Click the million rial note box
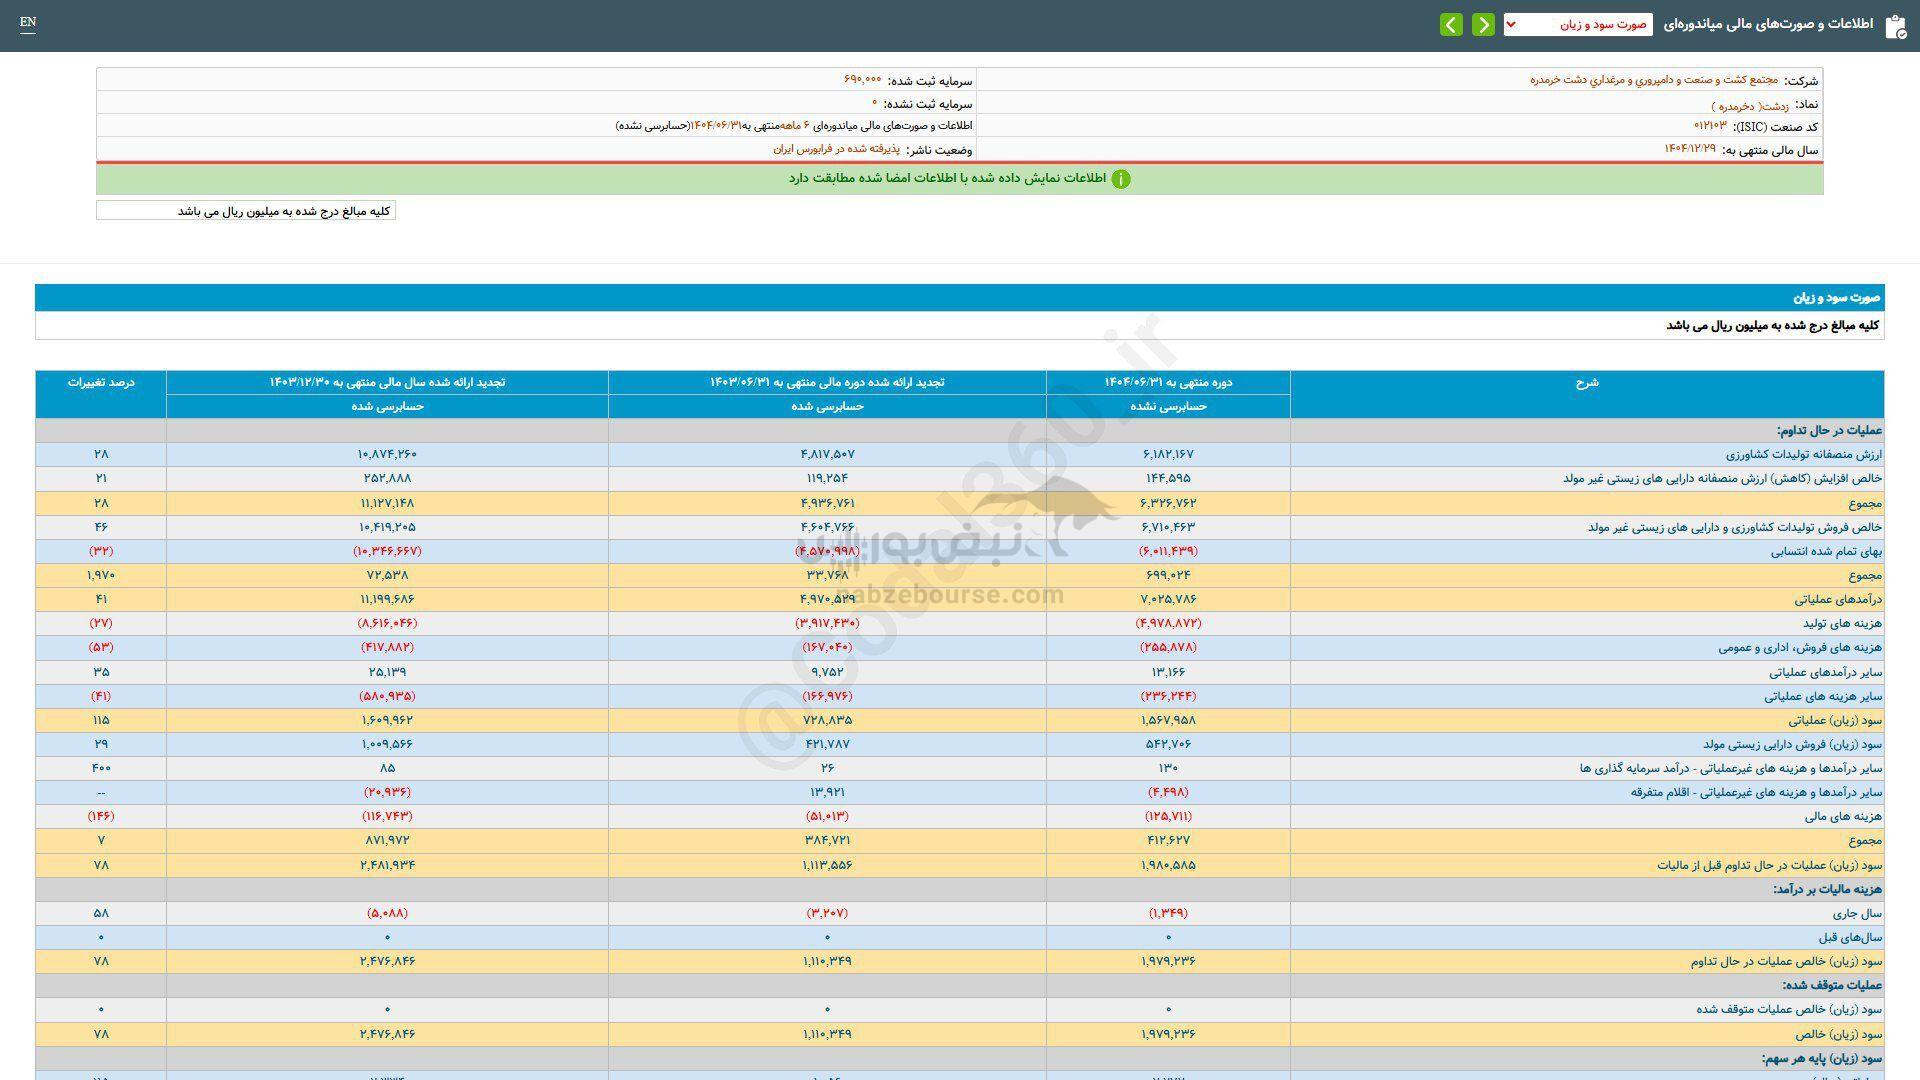 246,211
